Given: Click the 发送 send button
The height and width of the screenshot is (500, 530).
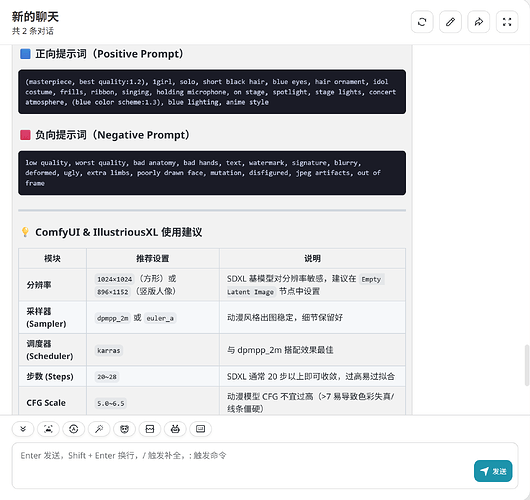Looking at the screenshot, I should coord(493,471).
